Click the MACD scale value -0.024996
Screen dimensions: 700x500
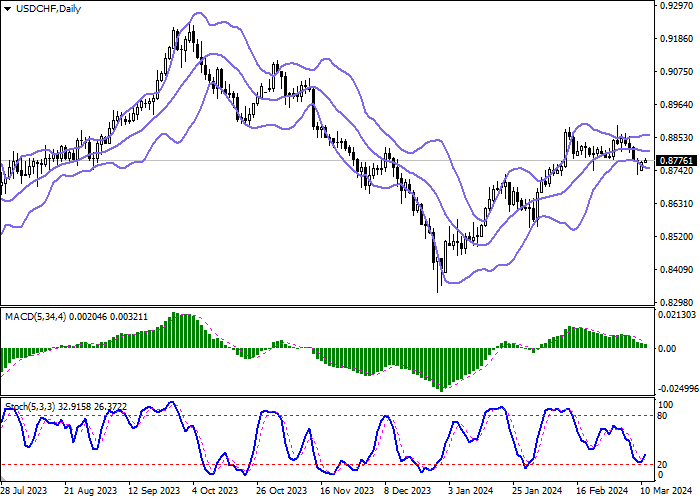pyautogui.click(x=677, y=389)
